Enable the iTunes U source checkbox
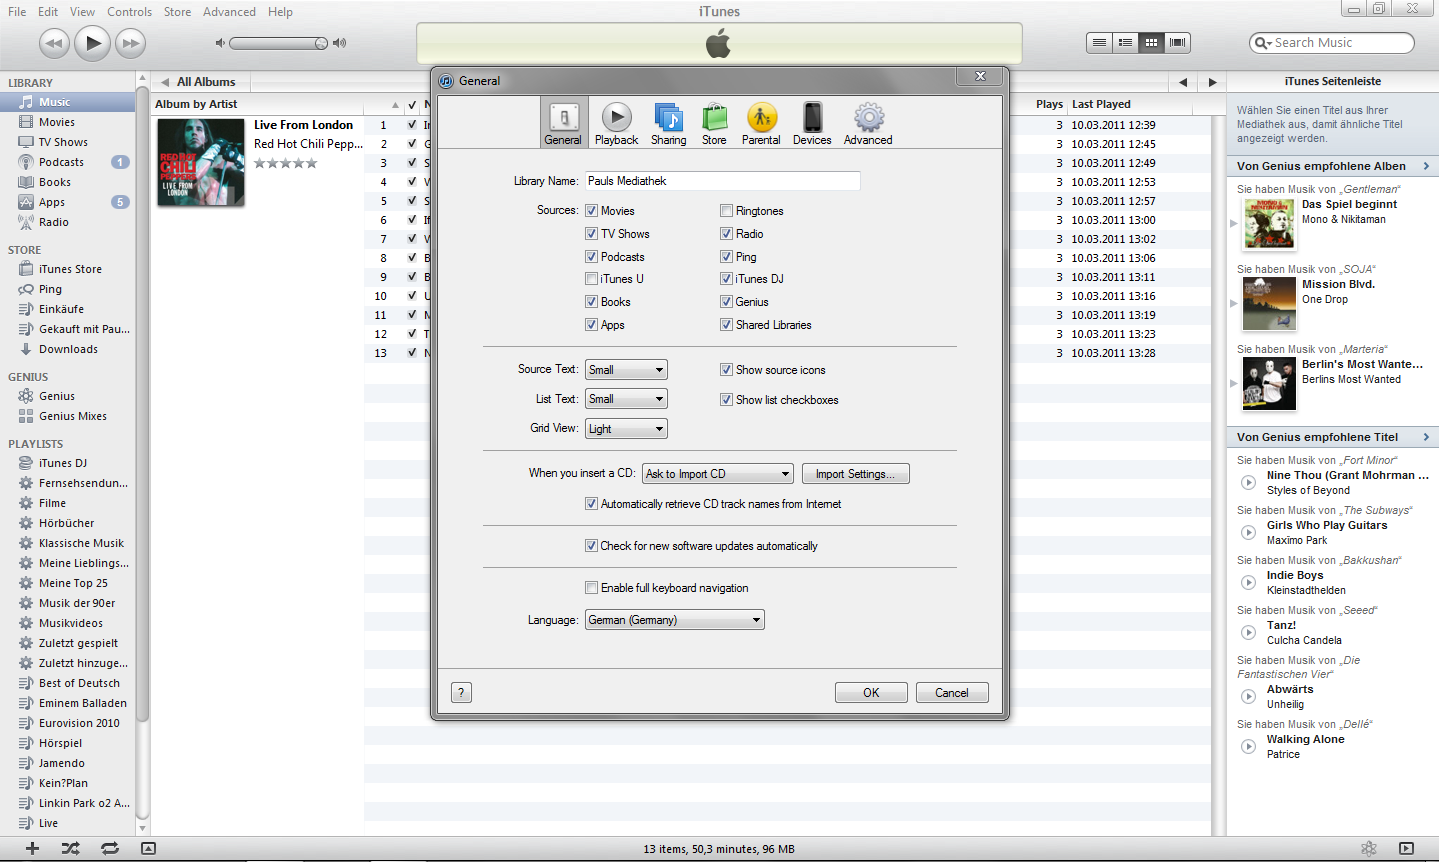This screenshot has width=1439, height=862. click(x=591, y=279)
